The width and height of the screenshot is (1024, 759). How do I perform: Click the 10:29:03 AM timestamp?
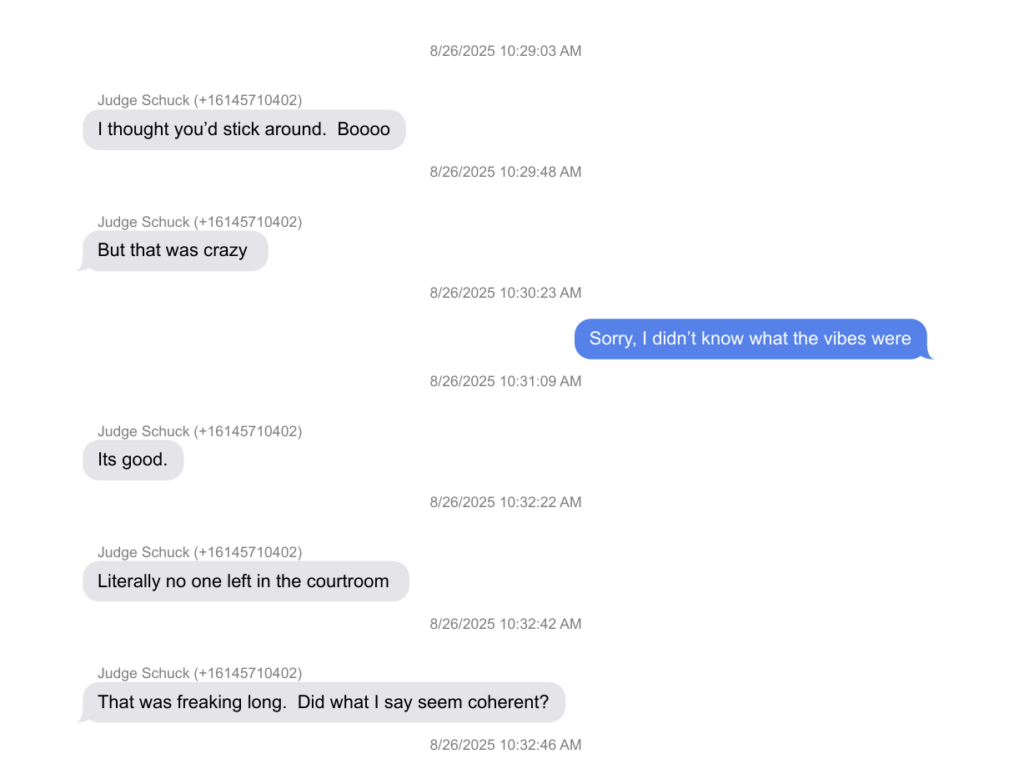[505, 51]
